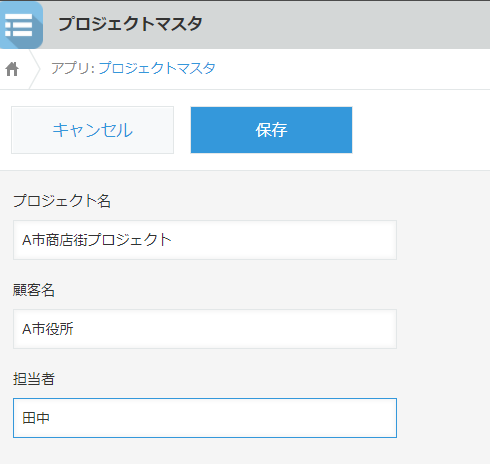Viewport: 490px width, 464px height.
Task: Cancel editing with the キャンセル button
Action: coord(92,130)
